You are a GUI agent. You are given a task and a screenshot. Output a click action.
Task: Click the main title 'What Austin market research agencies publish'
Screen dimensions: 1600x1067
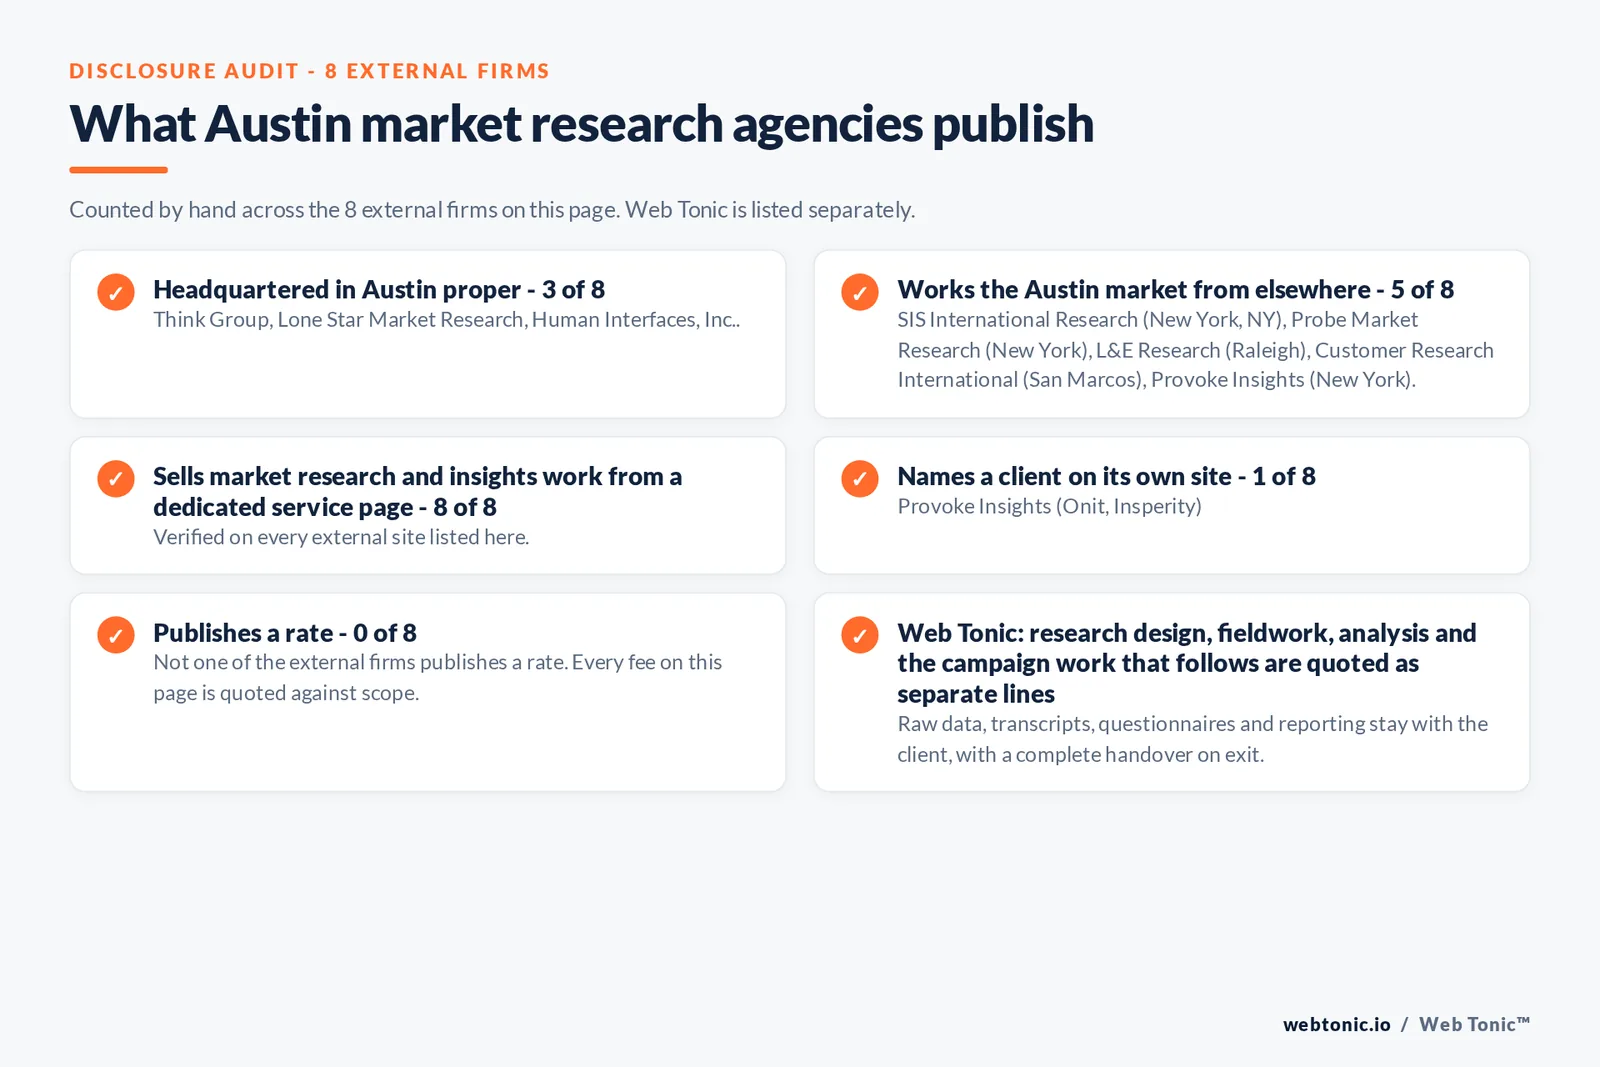[581, 124]
